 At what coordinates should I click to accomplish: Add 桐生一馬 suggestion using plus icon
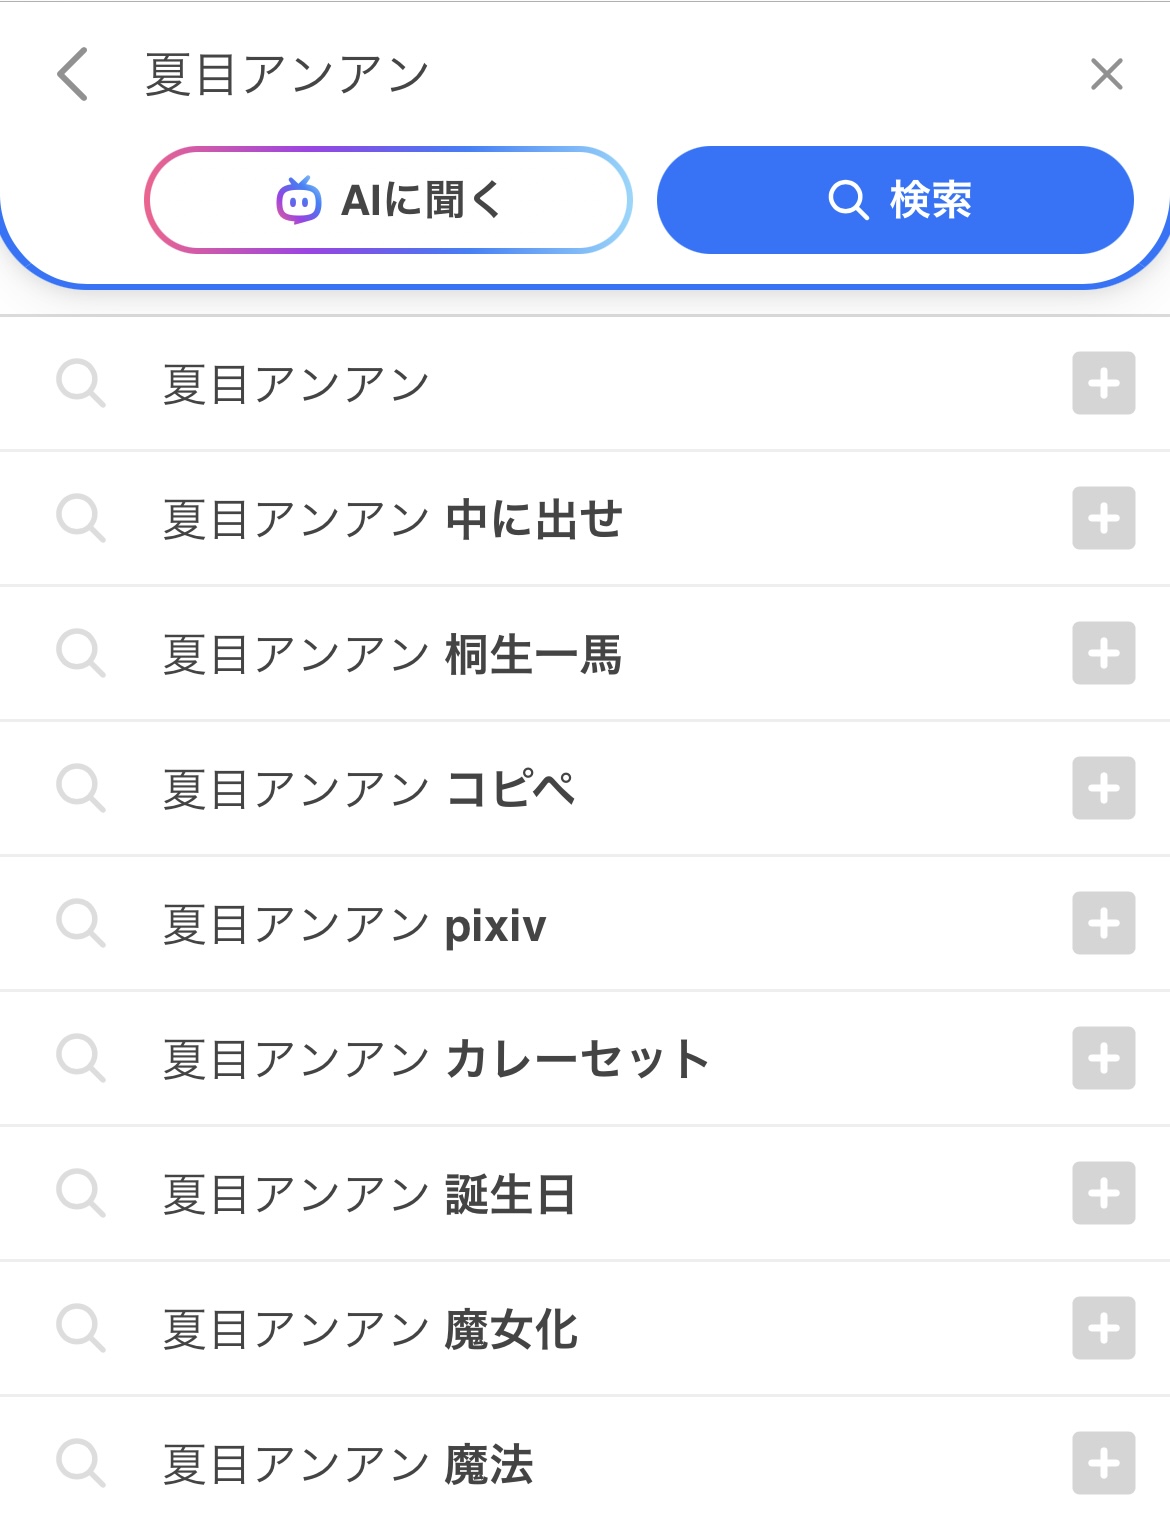[1103, 653]
